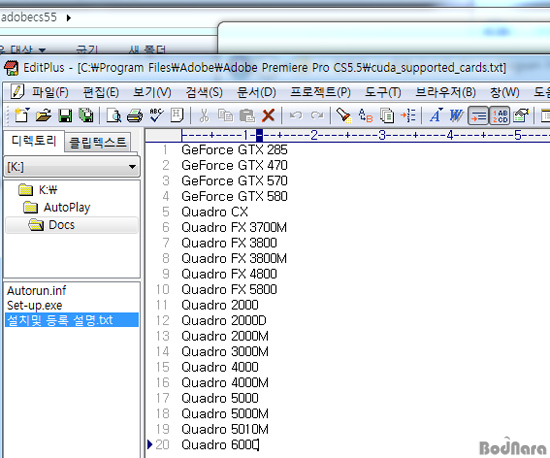Click the line 'GeForce GTX 580'
This screenshot has height=458, width=550.
coord(234,196)
